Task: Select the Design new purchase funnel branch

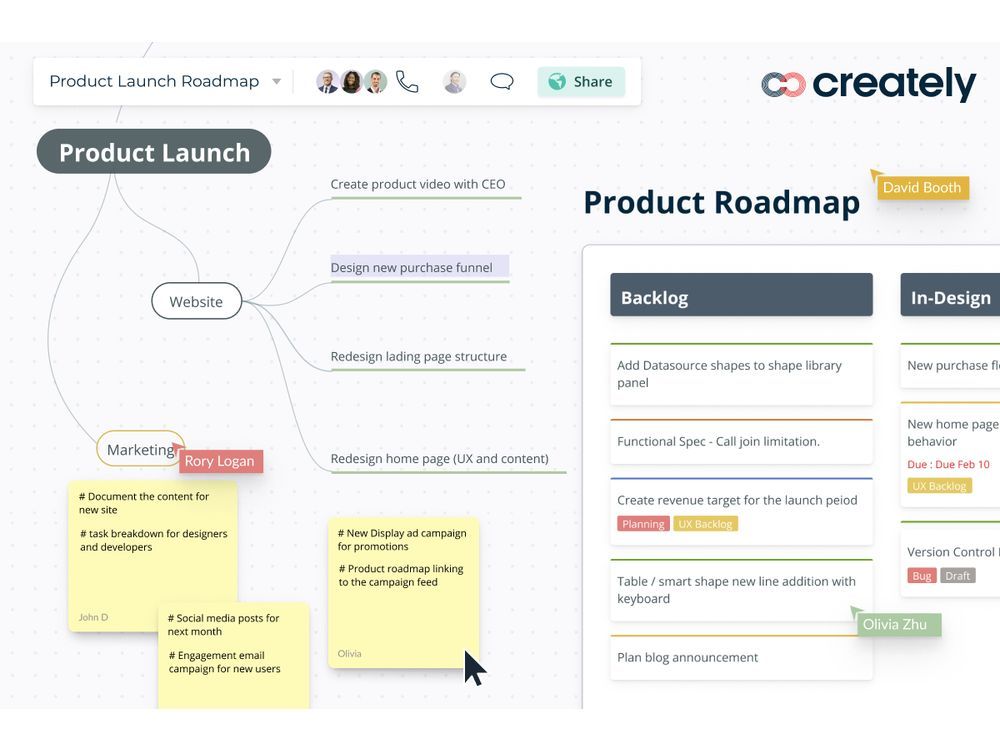Action: (411, 267)
